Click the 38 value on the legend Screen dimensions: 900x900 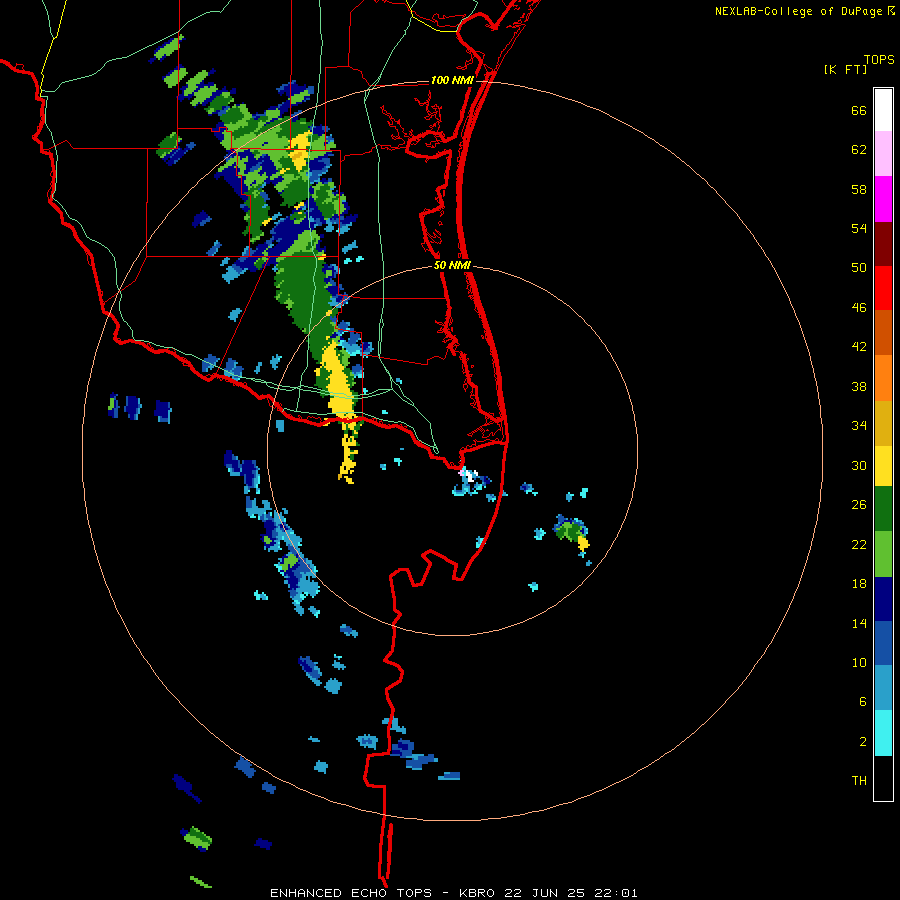pos(859,387)
